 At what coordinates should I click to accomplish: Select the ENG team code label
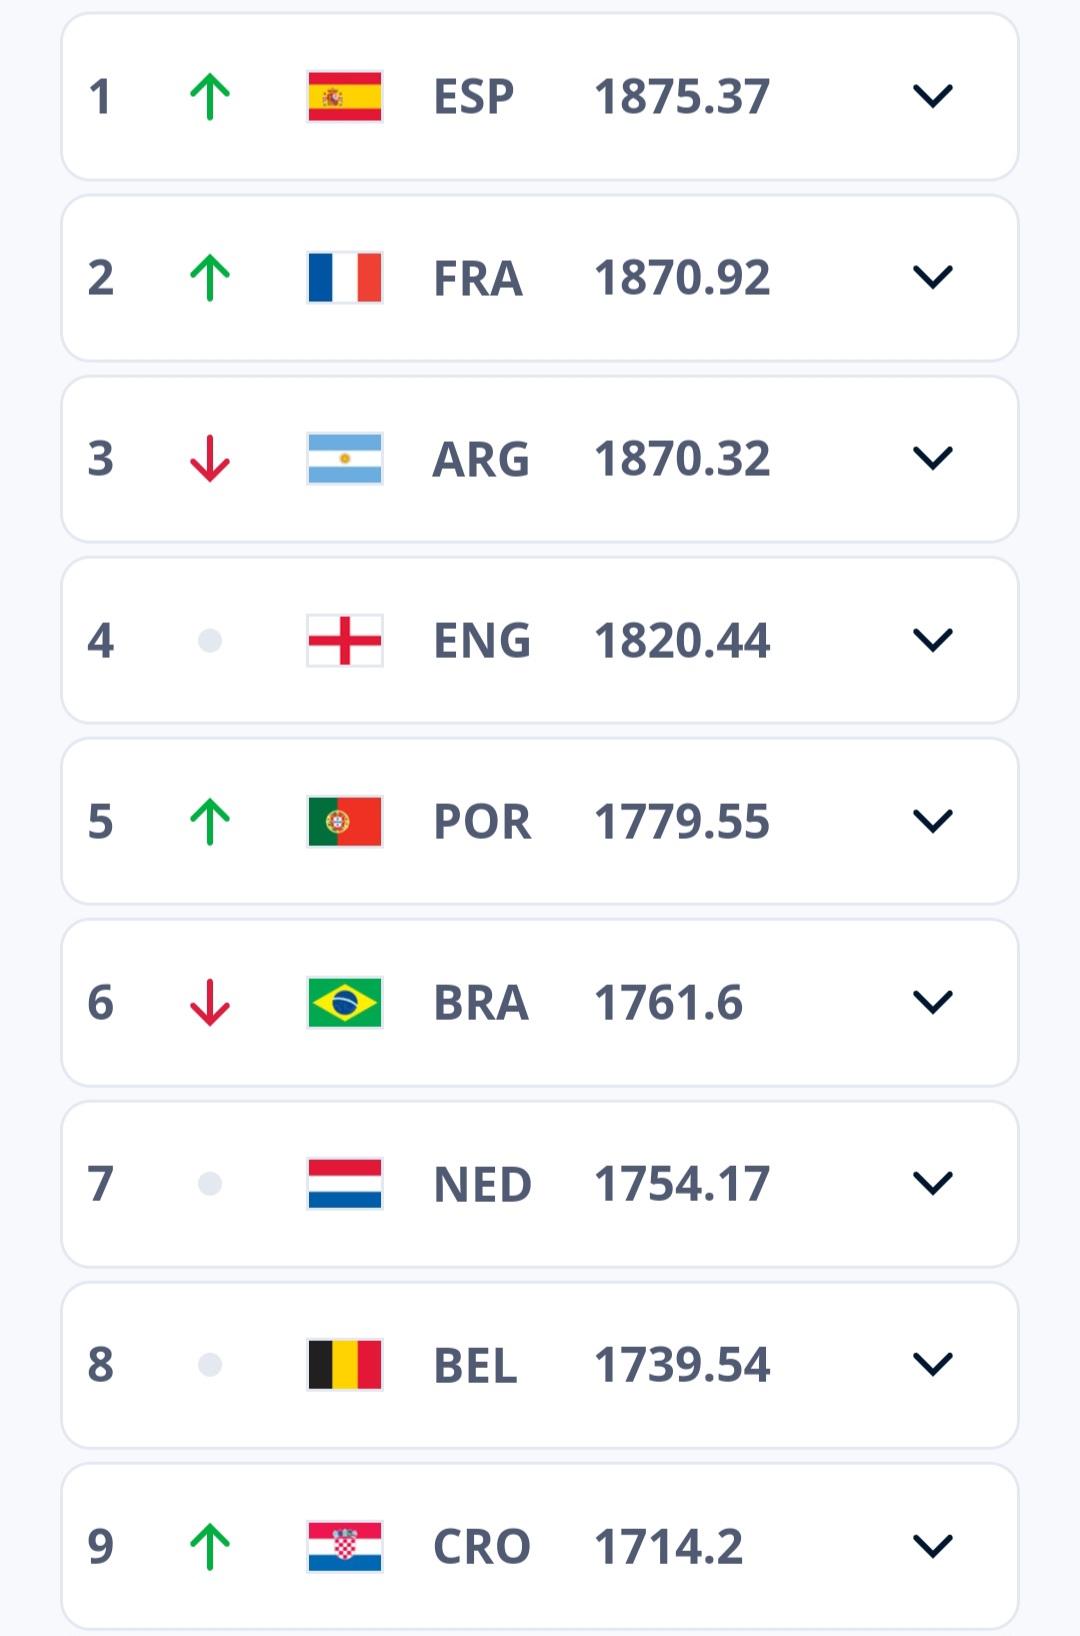(x=482, y=641)
